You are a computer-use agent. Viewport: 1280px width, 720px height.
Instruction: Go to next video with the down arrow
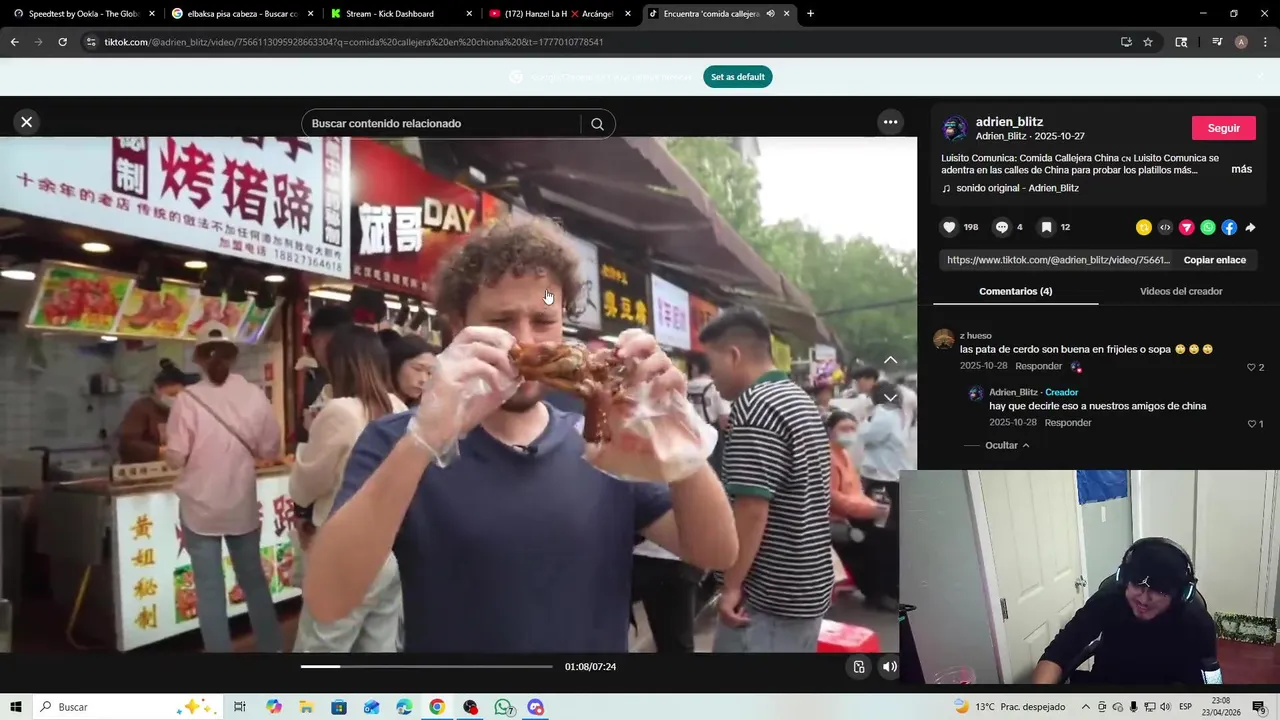point(890,398)
